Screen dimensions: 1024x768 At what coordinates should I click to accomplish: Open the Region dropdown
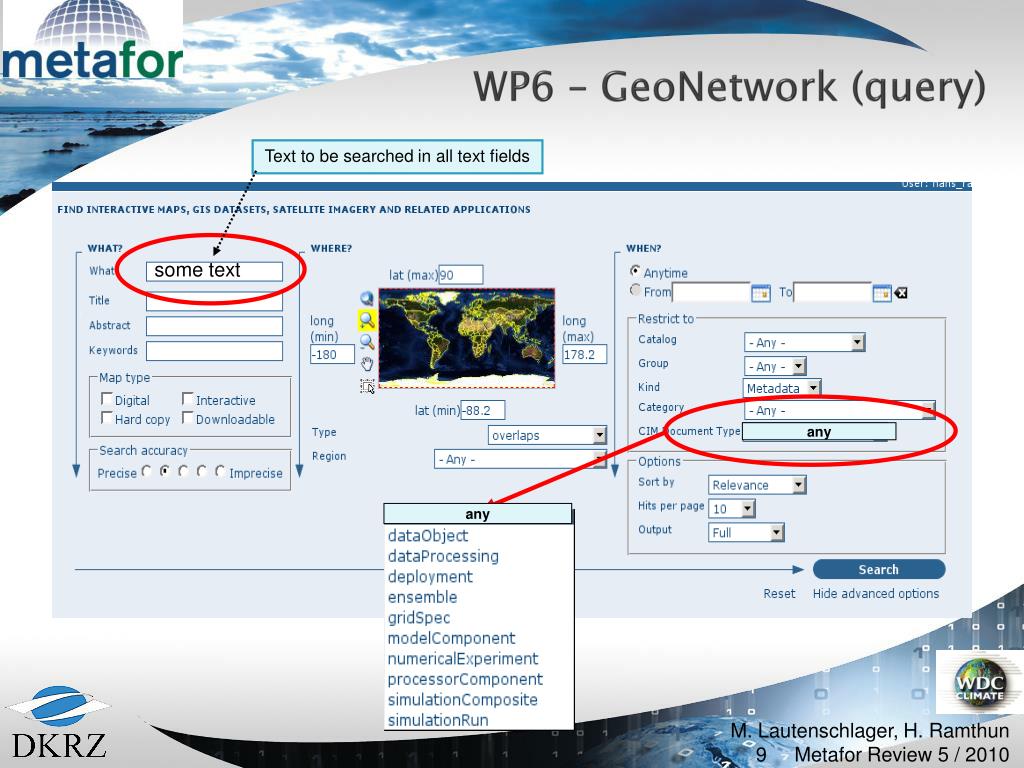click(520, 459)
